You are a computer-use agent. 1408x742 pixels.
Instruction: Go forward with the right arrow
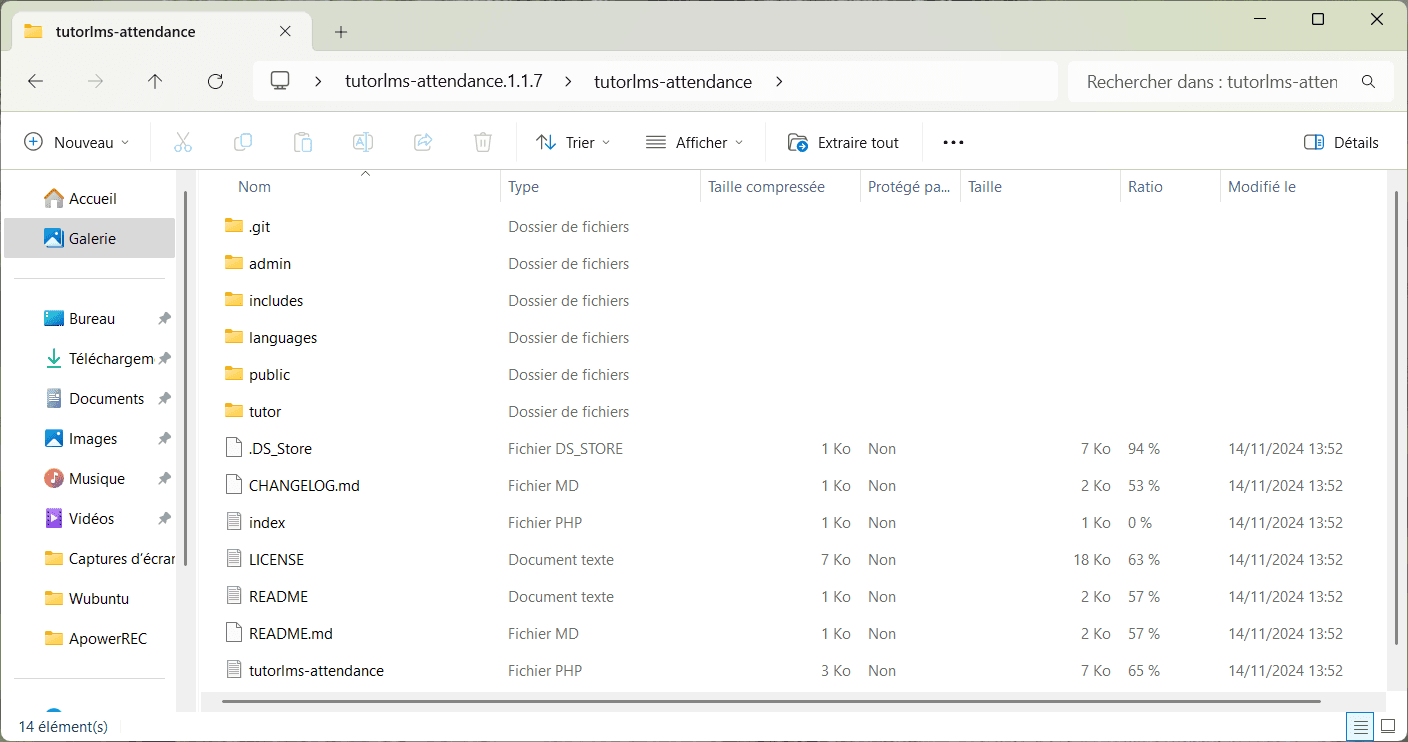(95, 82)
